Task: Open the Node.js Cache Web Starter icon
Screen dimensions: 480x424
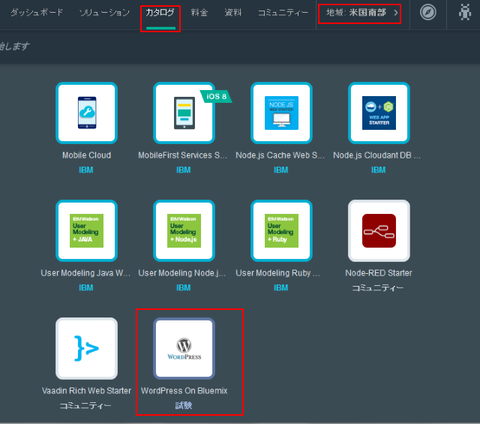Action: pos(282,113)
